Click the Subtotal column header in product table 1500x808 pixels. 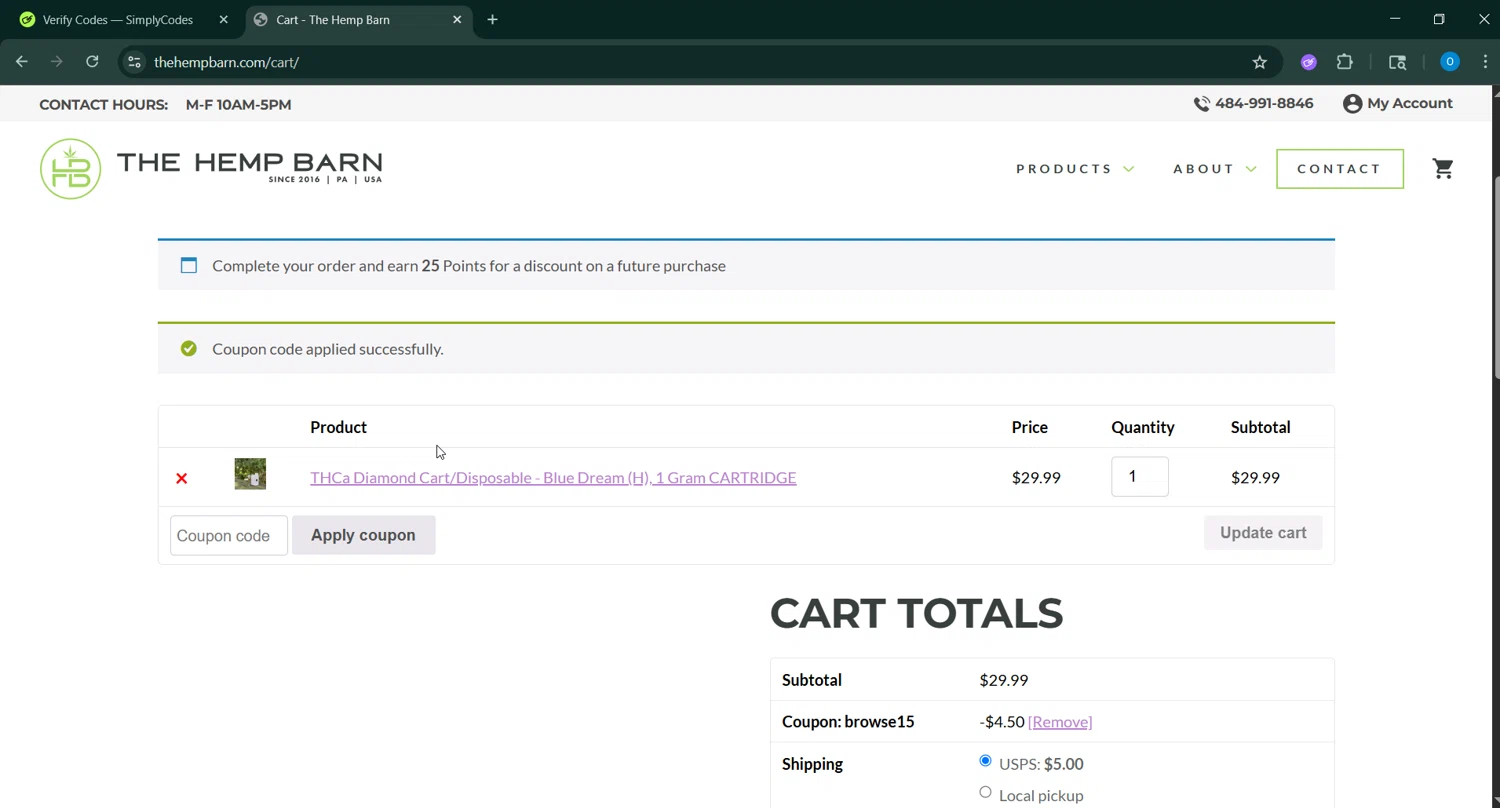pos(1260,427)
